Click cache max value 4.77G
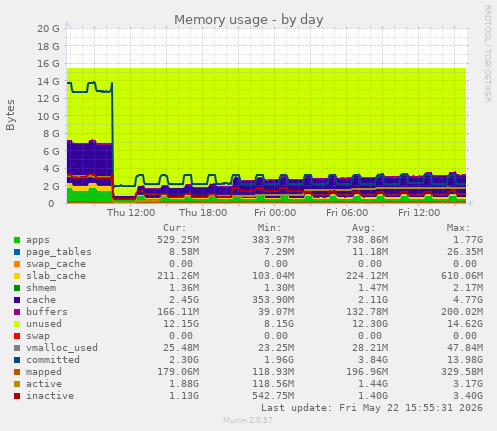Viewport: 497px width, 431px height. 468,300
